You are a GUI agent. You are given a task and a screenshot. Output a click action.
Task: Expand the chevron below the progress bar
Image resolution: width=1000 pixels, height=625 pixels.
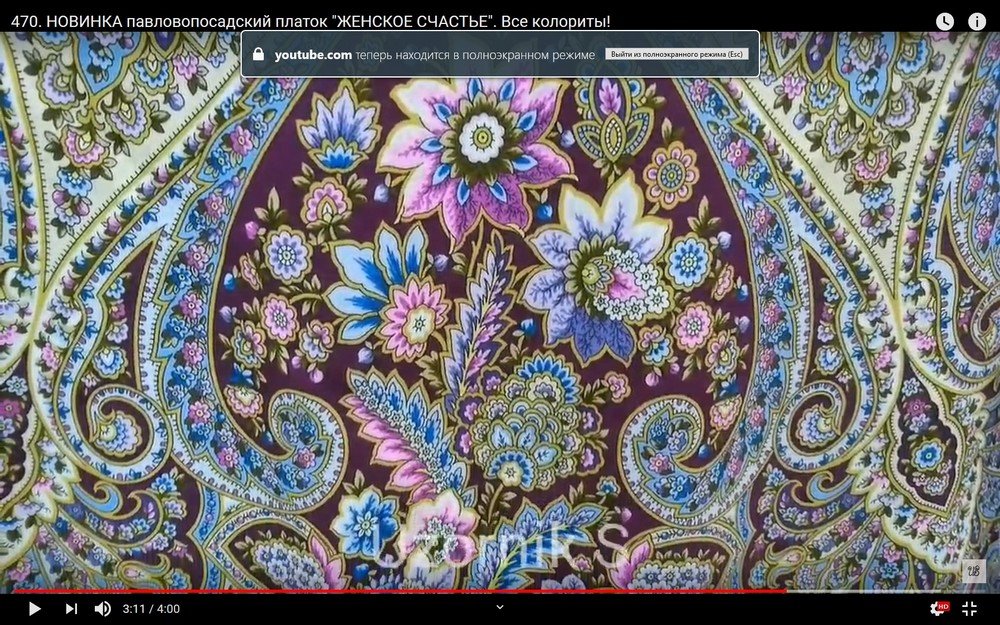[500, 606]
